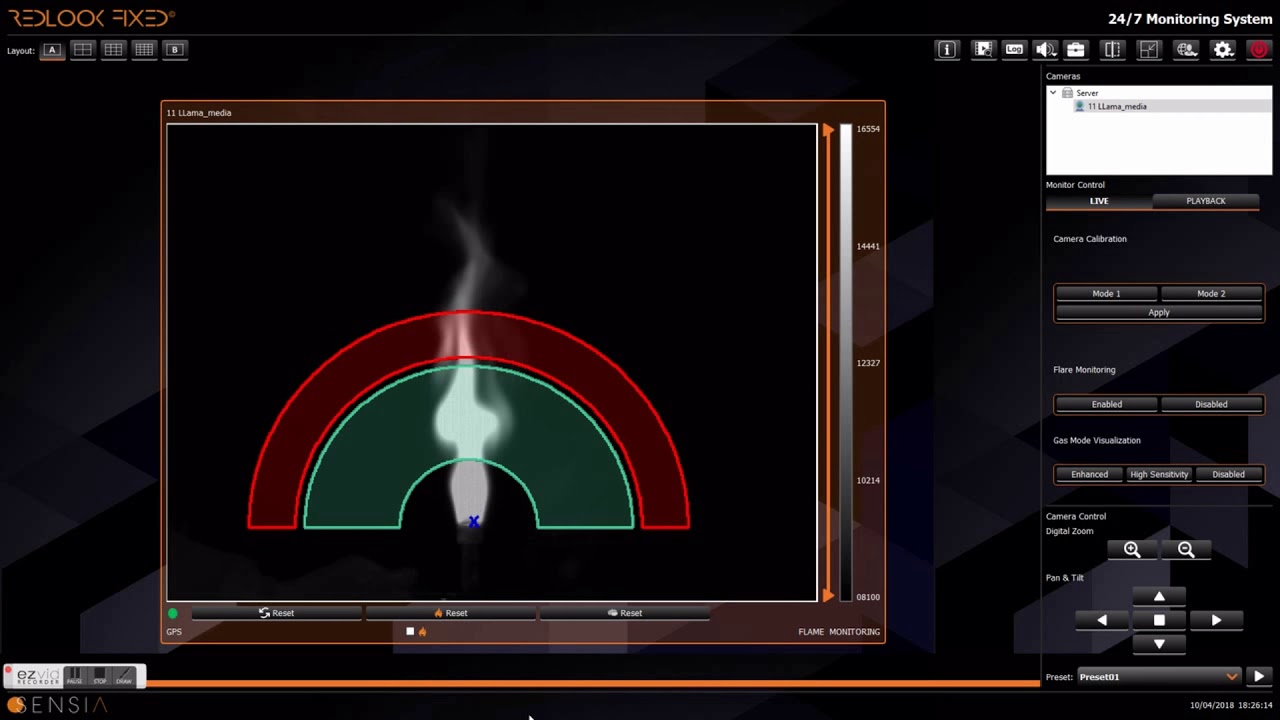
Task: Switch to the 3x3 grid layout
Action: point(113,50)
